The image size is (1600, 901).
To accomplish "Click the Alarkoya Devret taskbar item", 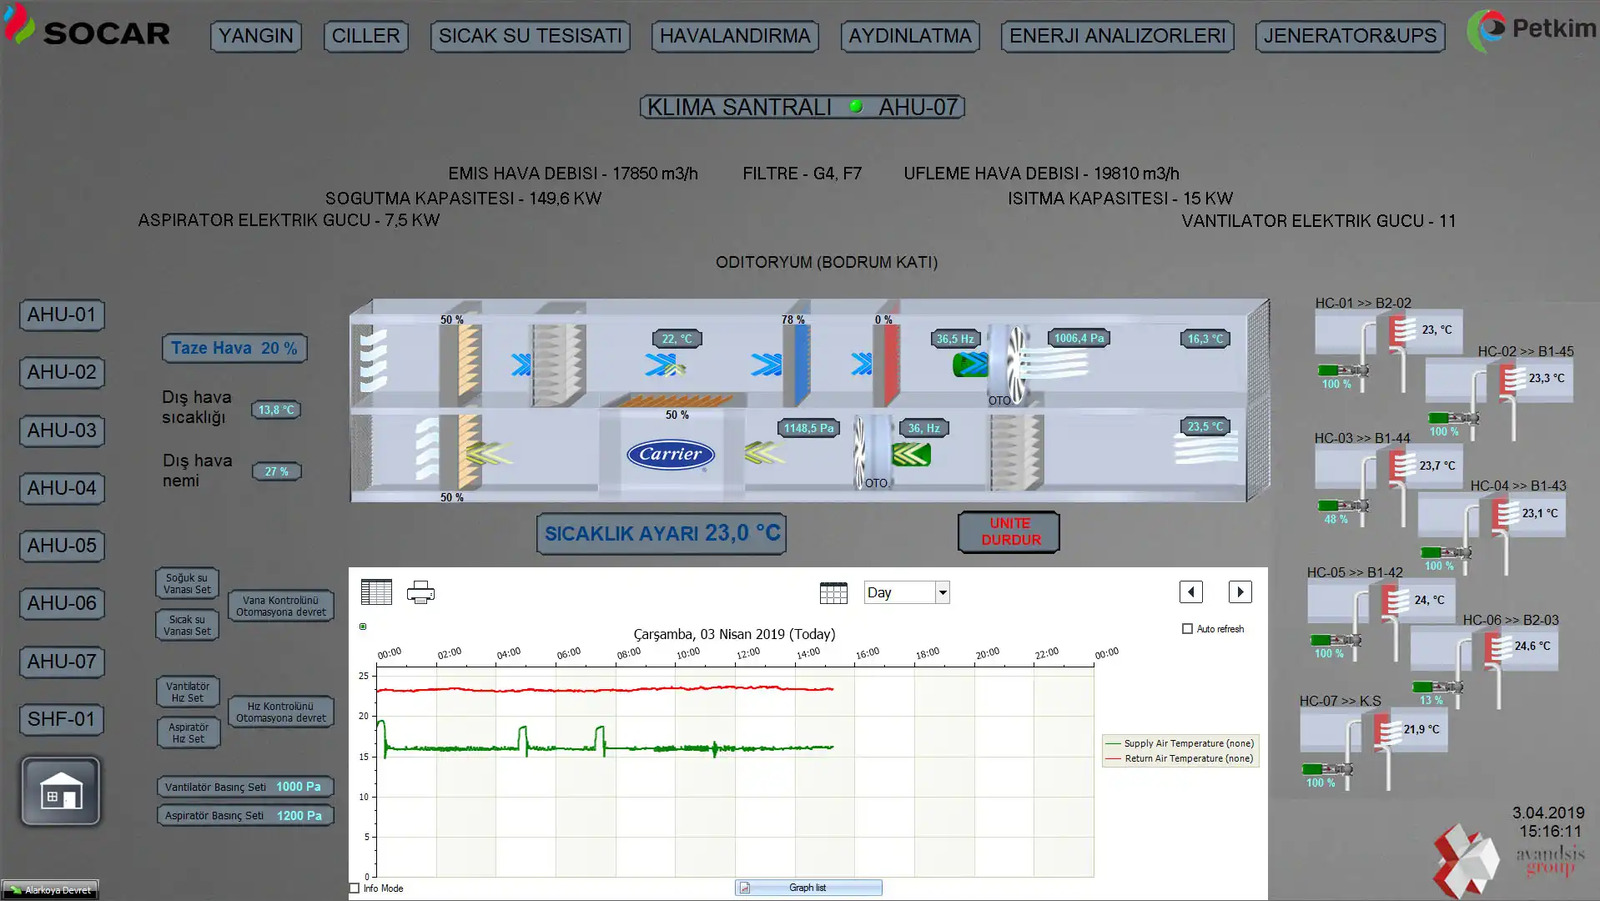I will click(50, 890).
